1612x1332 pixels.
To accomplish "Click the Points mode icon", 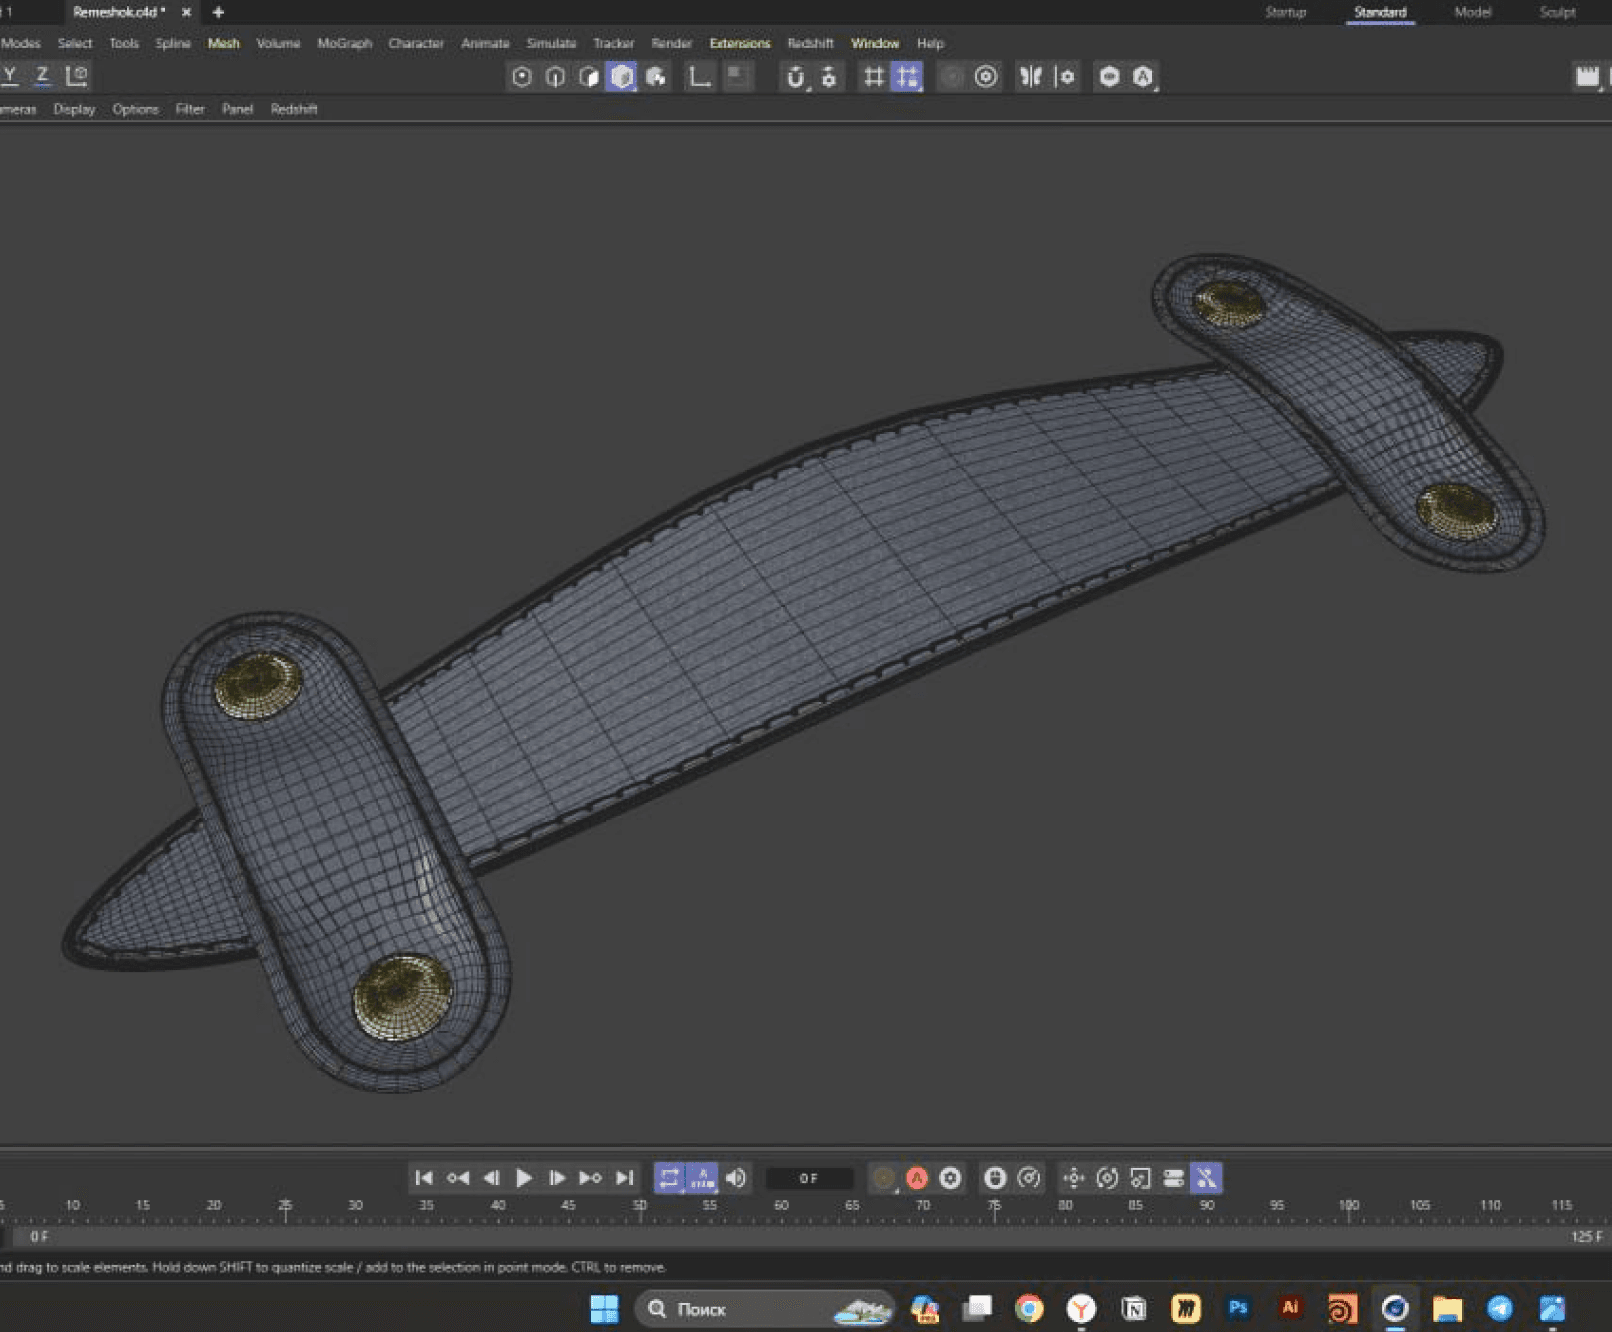I will pos(521,77).
